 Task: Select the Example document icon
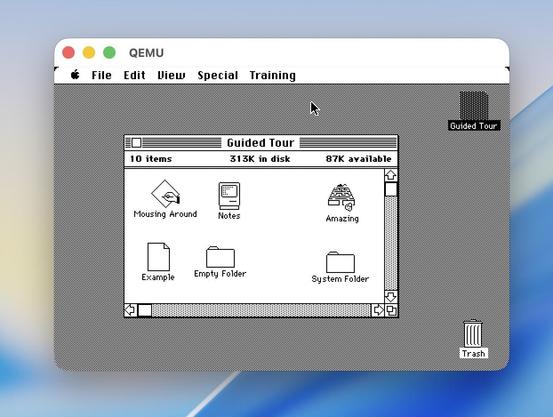point(158,256)
